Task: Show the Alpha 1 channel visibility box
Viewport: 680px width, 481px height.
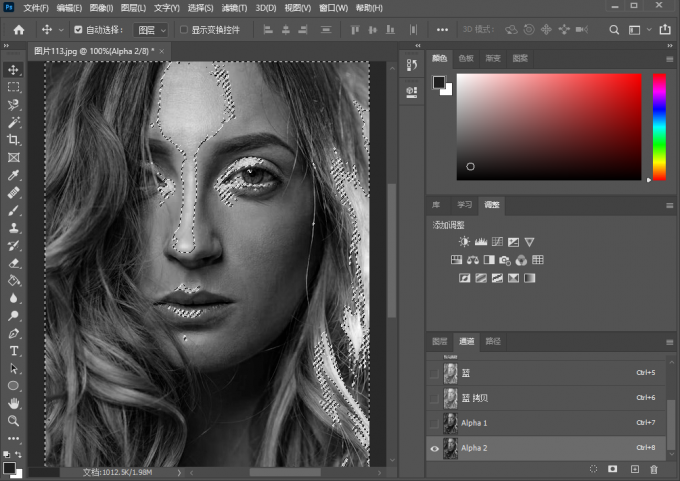Action: point(434,423)
